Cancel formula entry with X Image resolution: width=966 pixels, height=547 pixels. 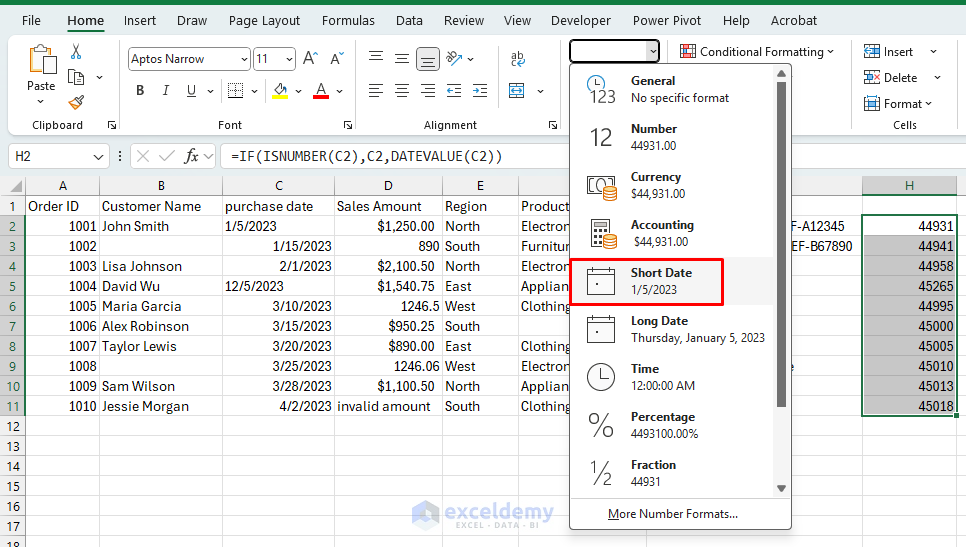143,156
